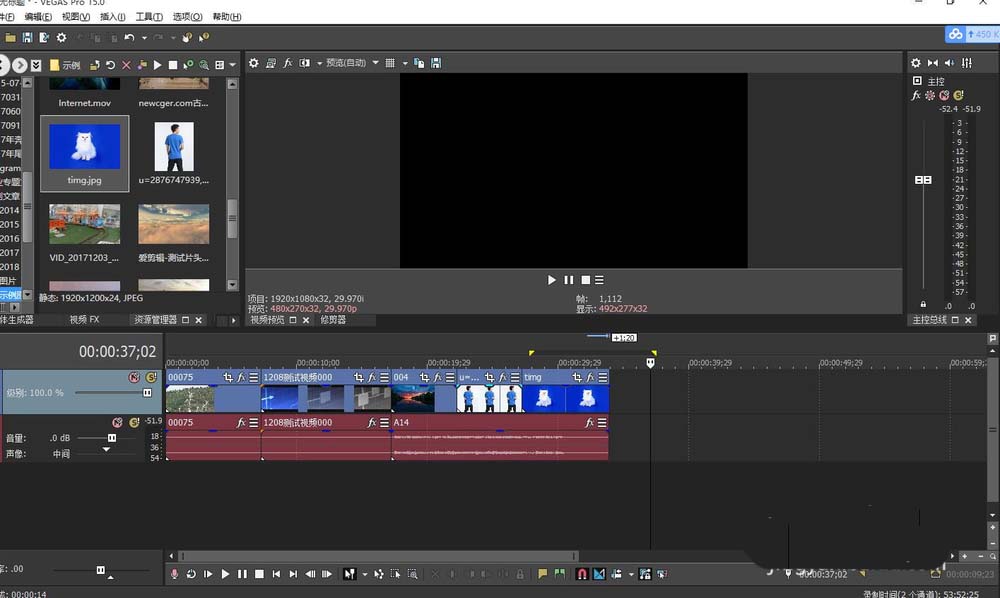Select VID_20171203 media thumbnail

85,224
